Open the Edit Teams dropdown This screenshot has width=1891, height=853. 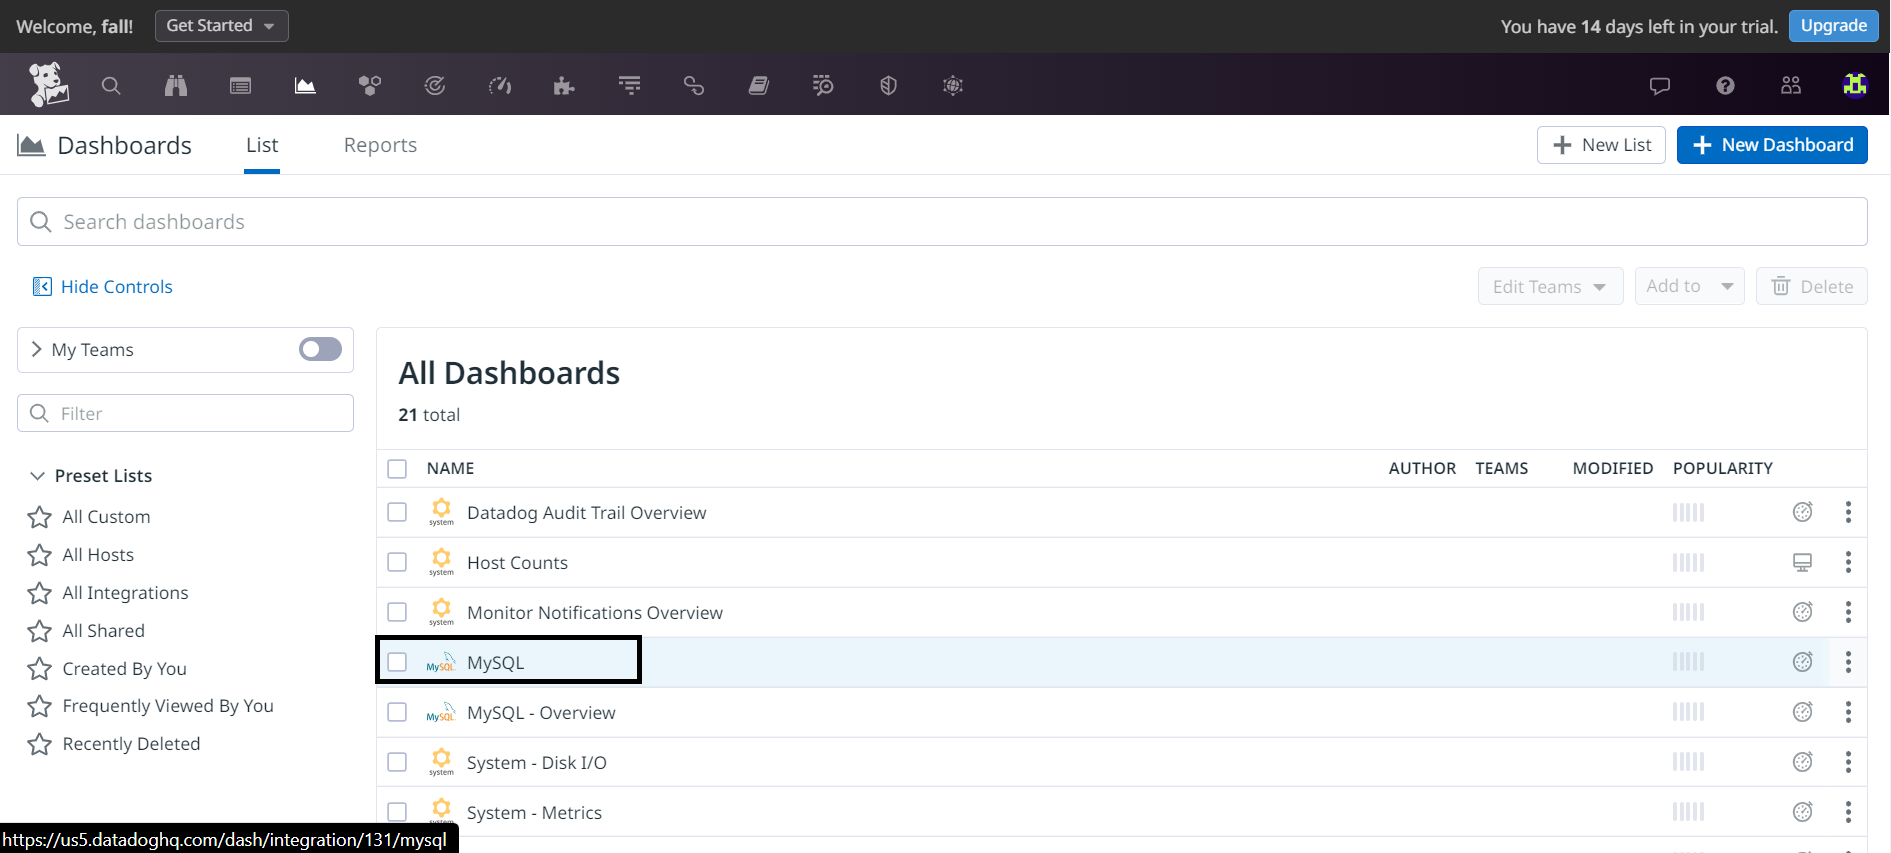pyautogui.click(x=1550, y=287)
